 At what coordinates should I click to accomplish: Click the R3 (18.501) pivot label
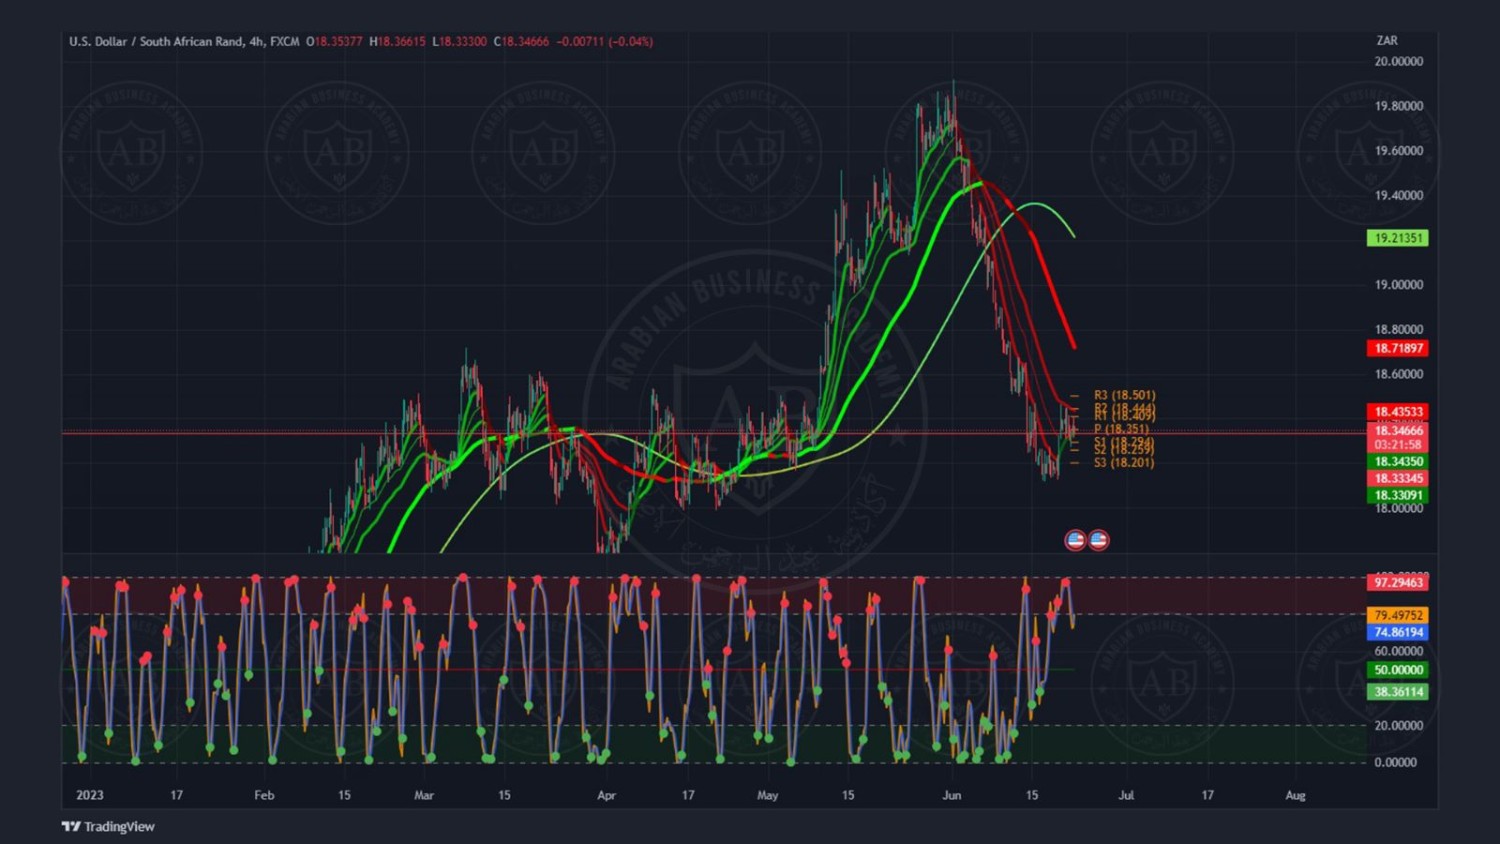(1124, 396)
